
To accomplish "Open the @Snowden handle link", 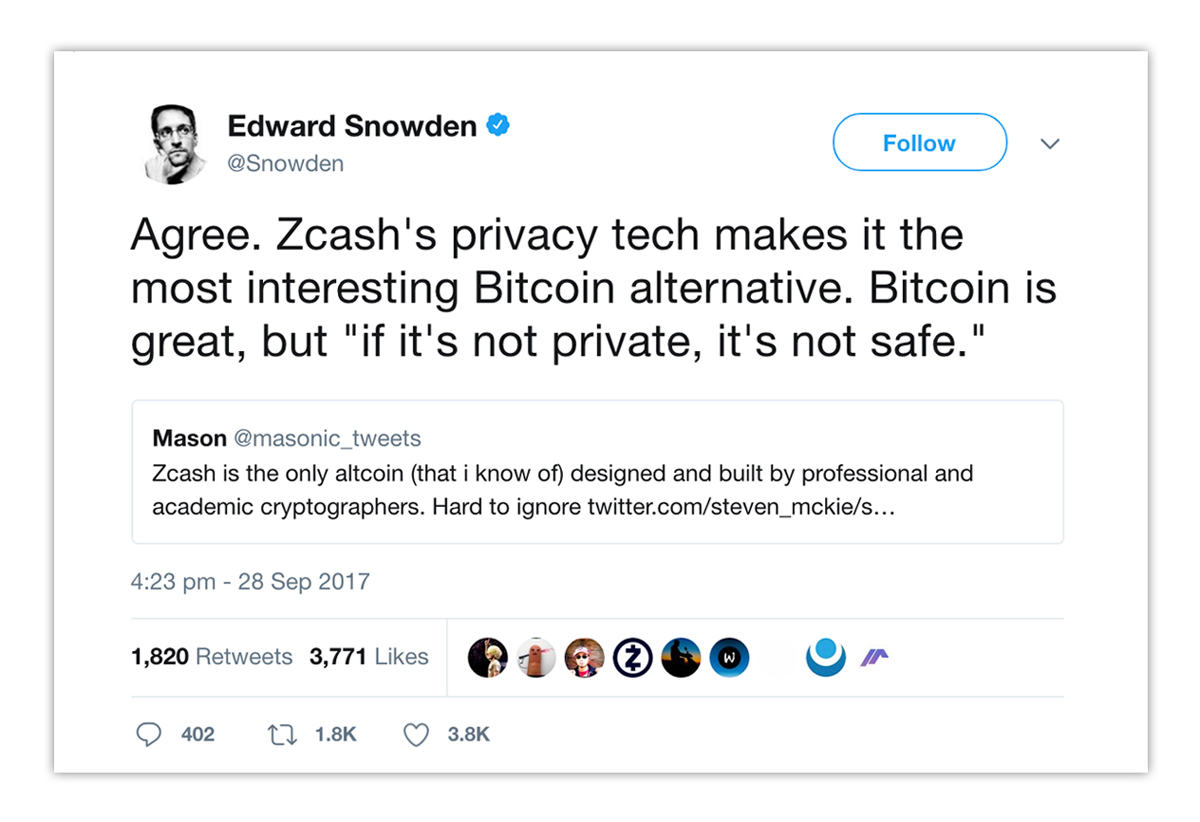I will [x=286, y=164].
